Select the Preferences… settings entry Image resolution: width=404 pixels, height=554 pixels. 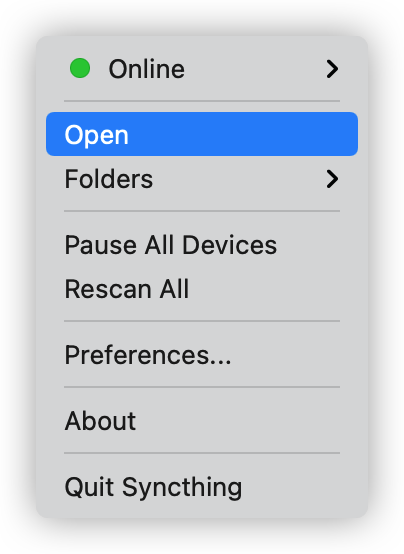click(202, 355)
